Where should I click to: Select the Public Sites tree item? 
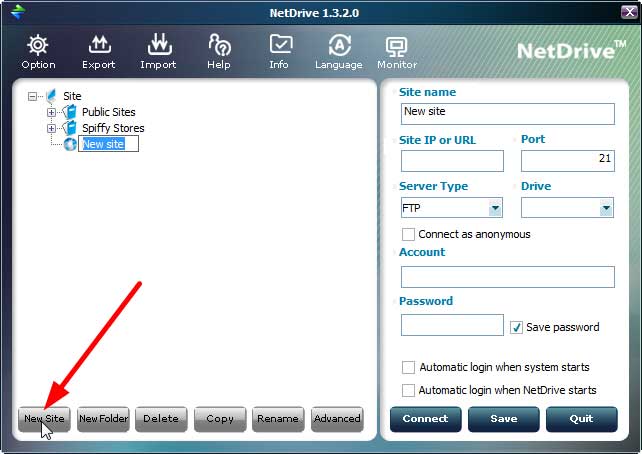click(x=109, y=112)
